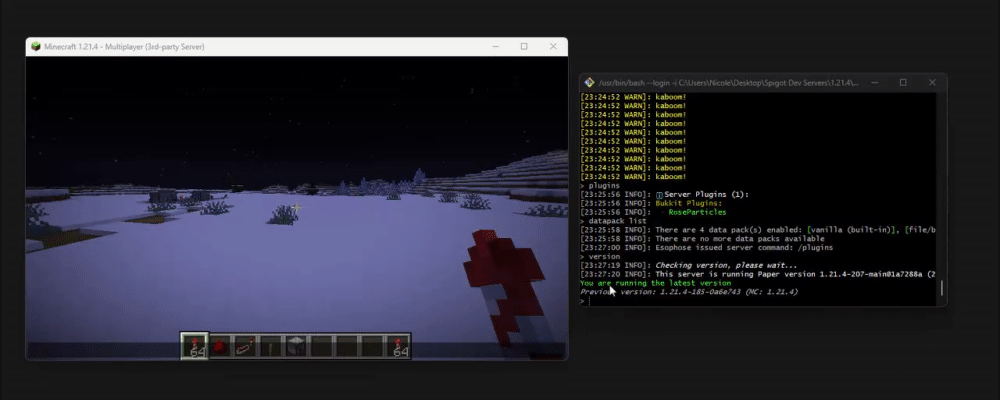Click the yellow crosshair in the game view
This screenshot has width=1000, height=400.
coord(297,208)
